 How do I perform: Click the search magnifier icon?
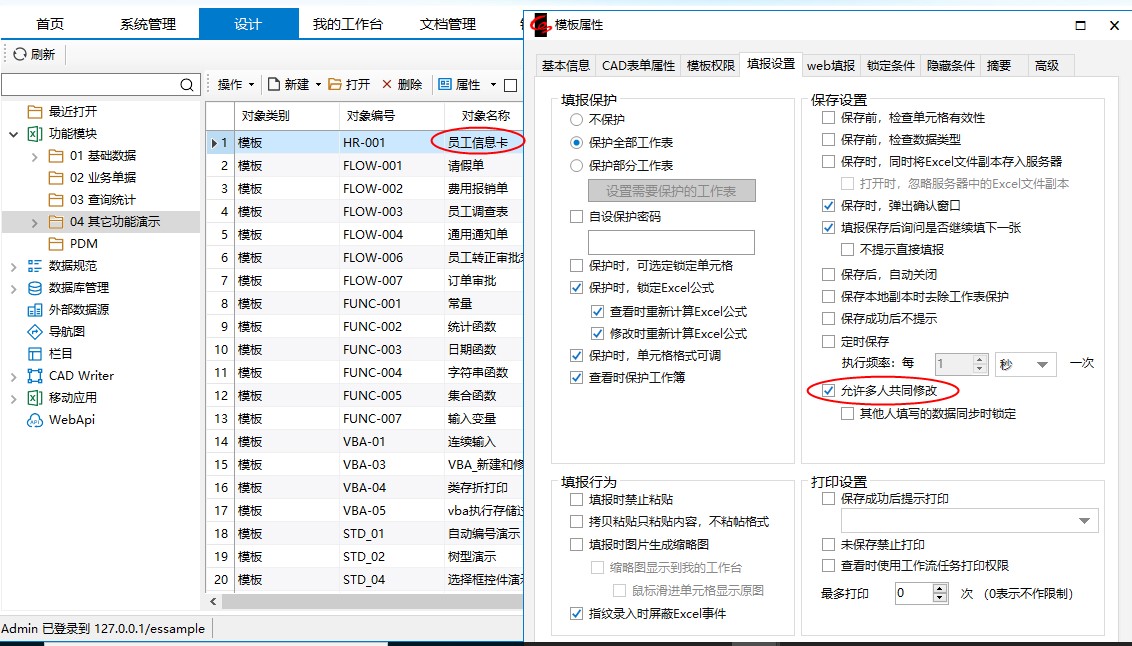coord(187,85)
